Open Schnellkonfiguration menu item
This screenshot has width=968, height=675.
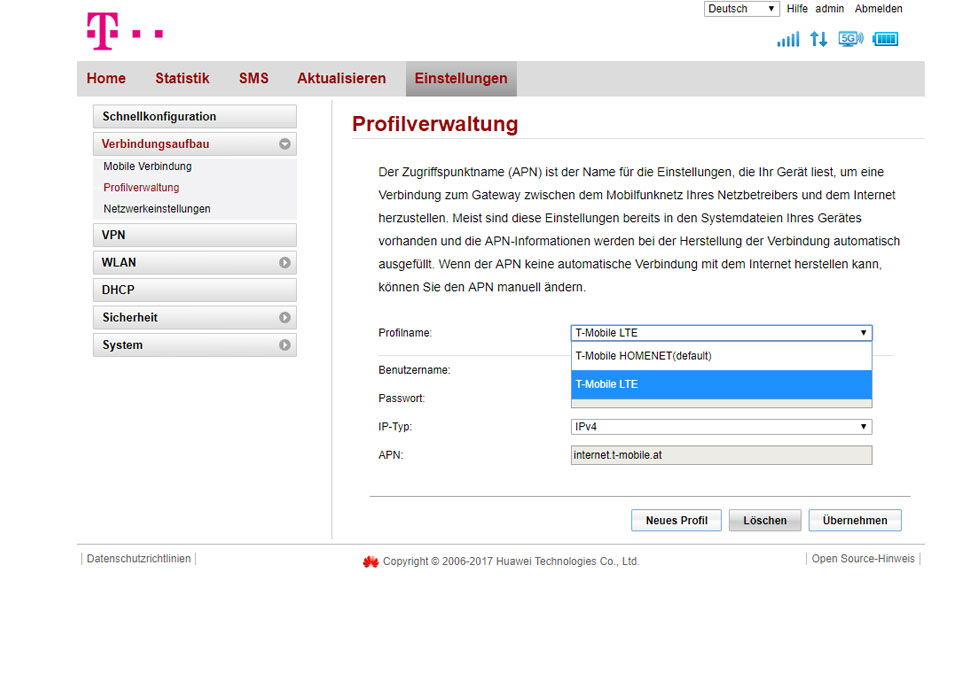[194, 116]
